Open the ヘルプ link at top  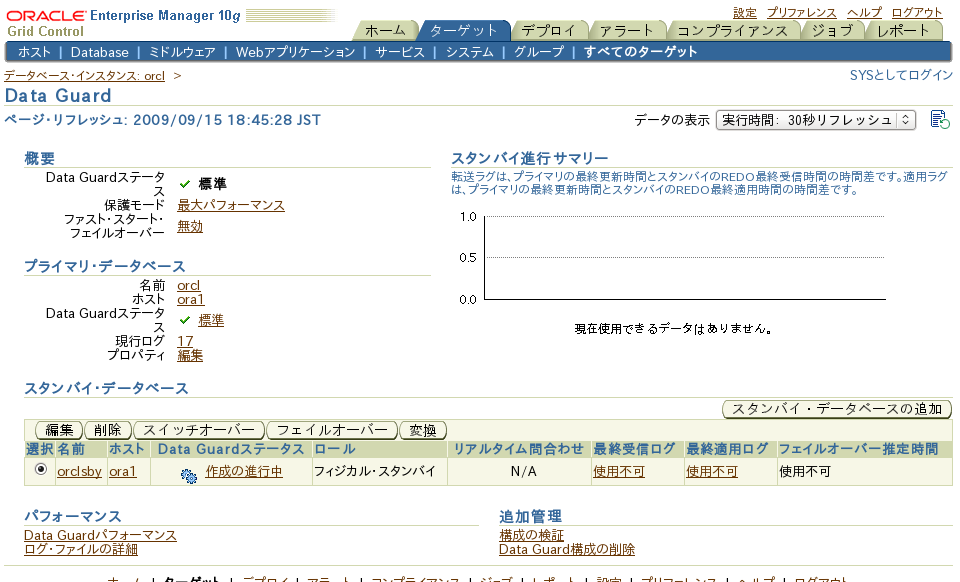tap(864, 13)
